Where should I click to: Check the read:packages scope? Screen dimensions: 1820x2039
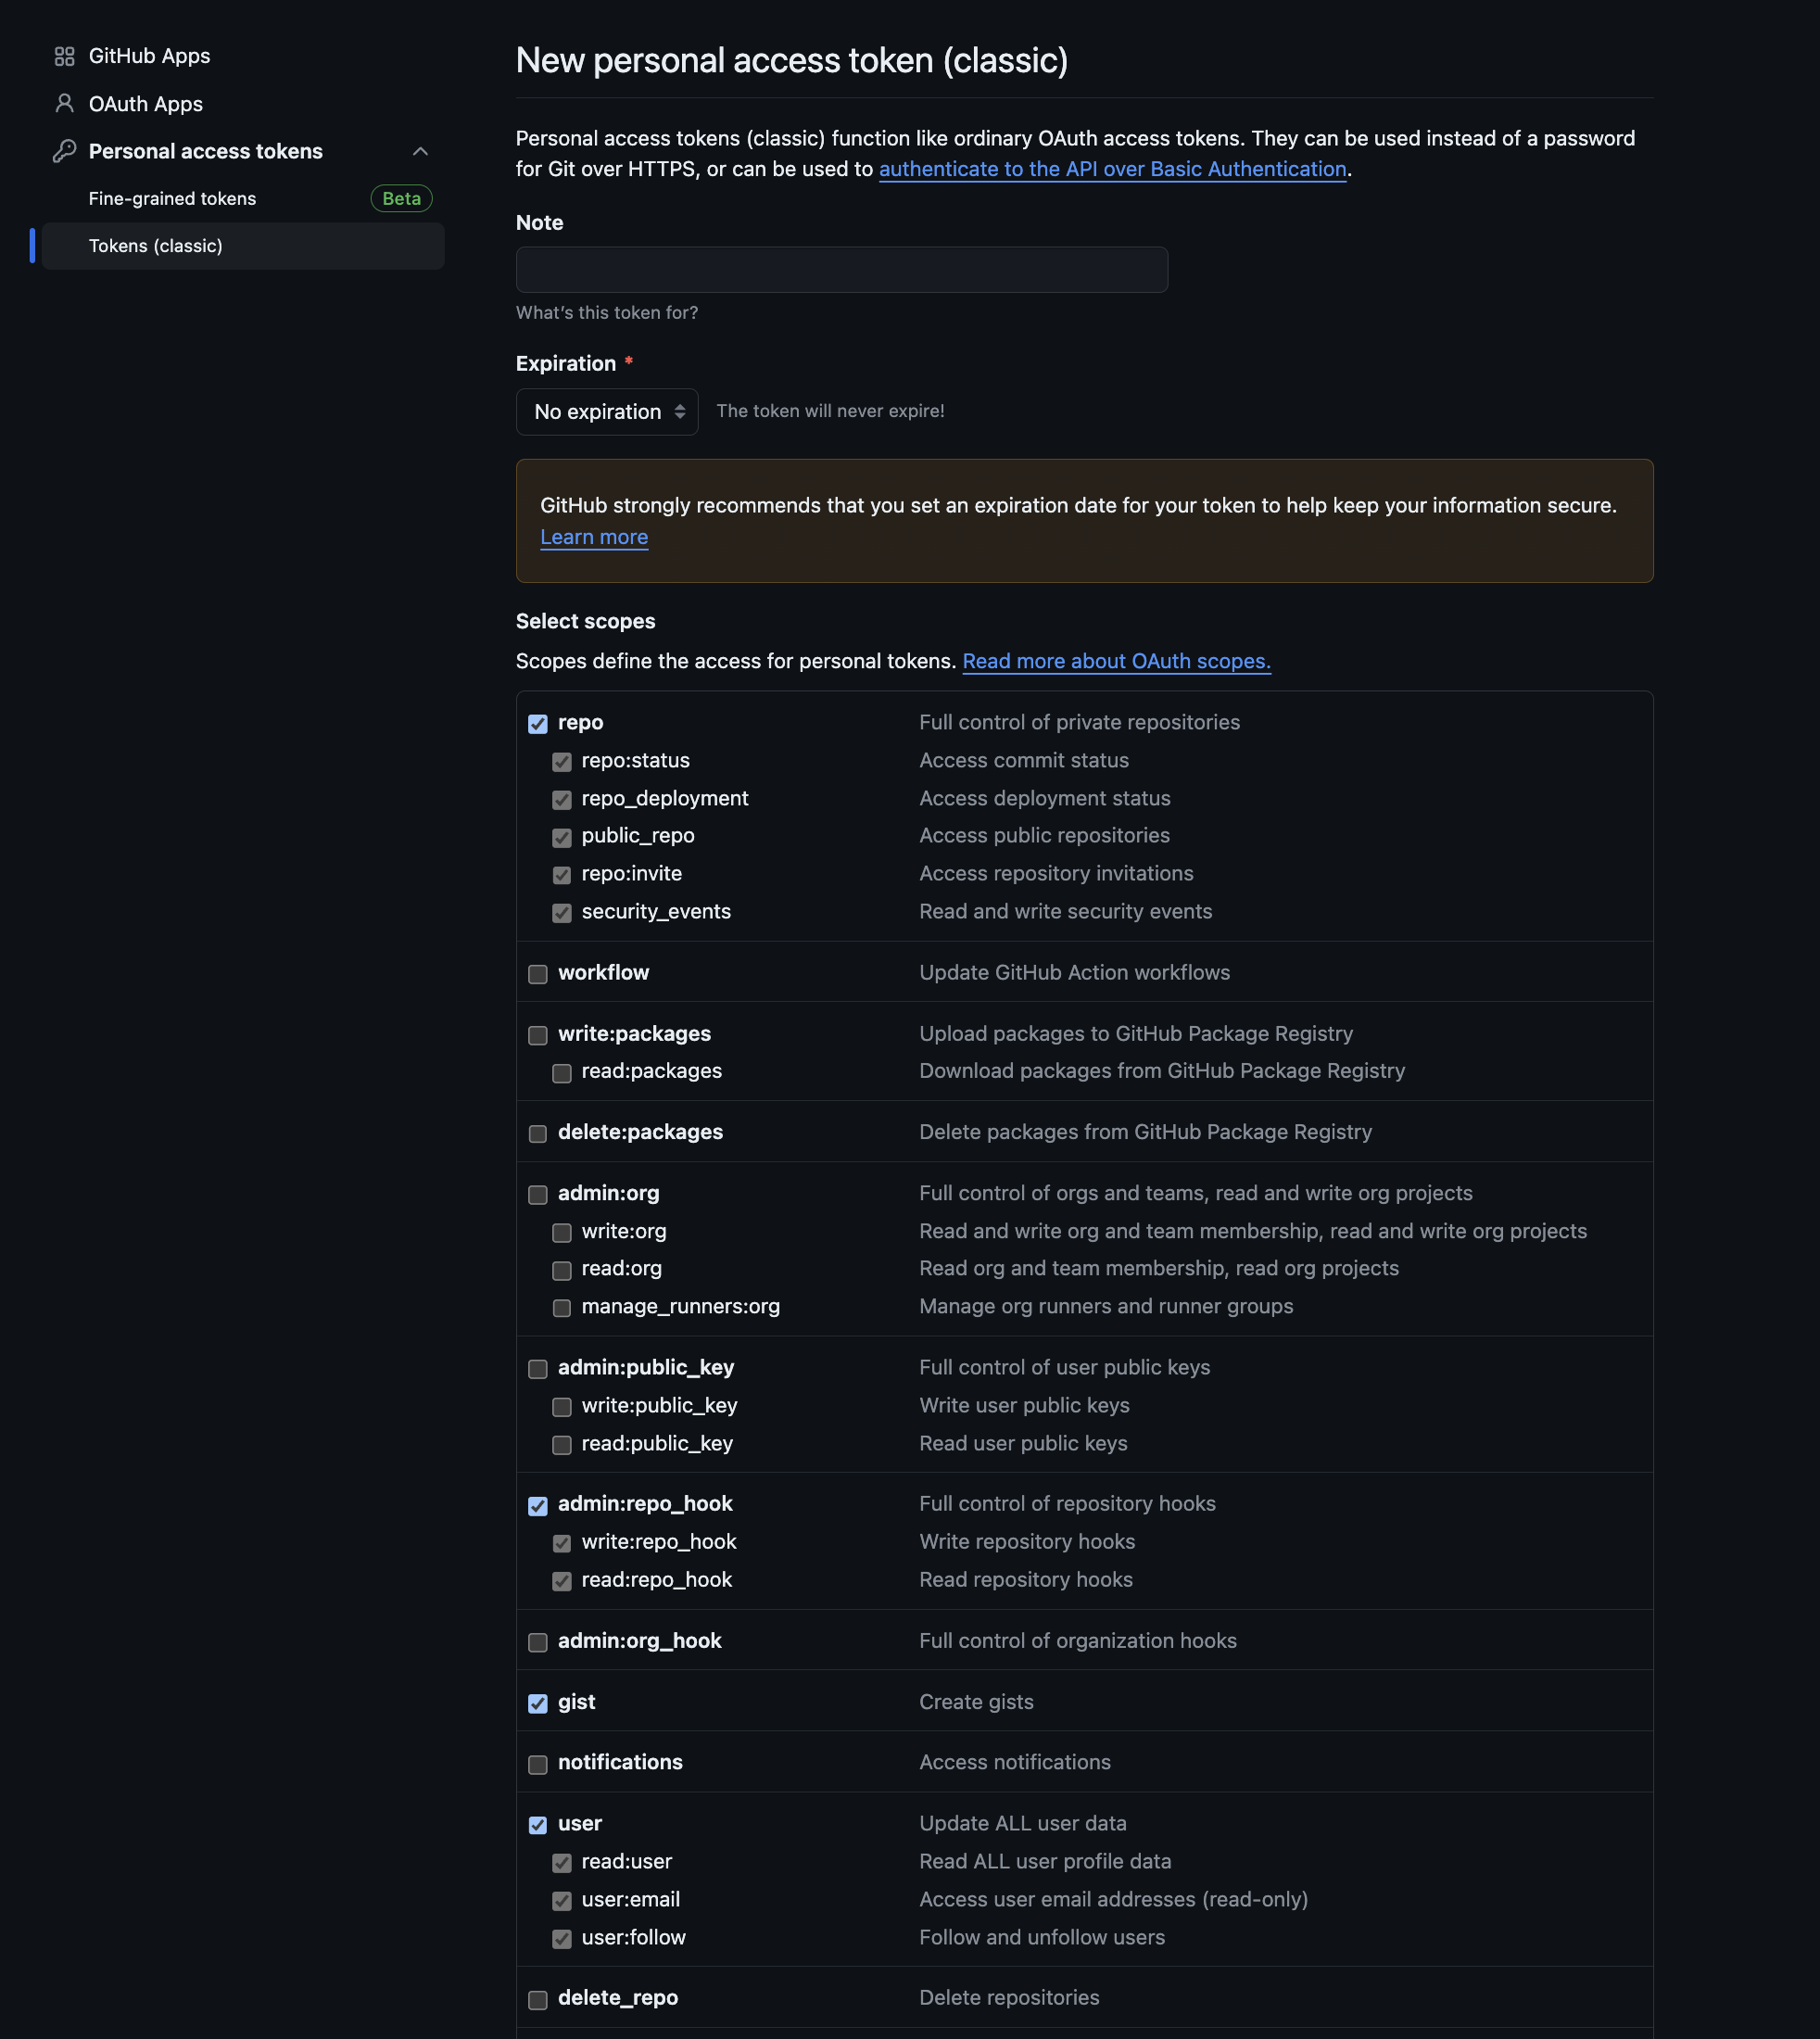click(x=562, y=1072)
